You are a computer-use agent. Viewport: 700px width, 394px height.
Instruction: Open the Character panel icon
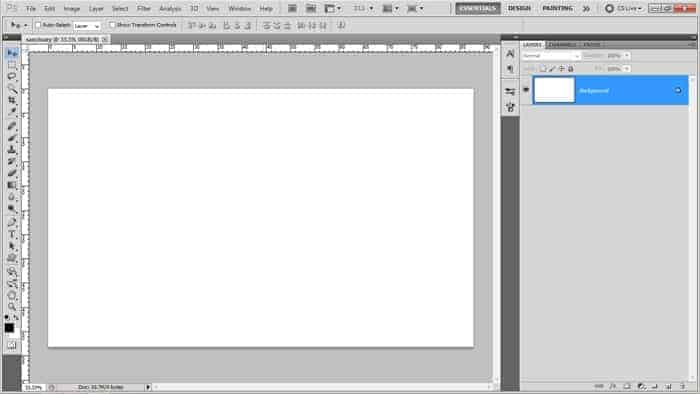tap(510, 54)
